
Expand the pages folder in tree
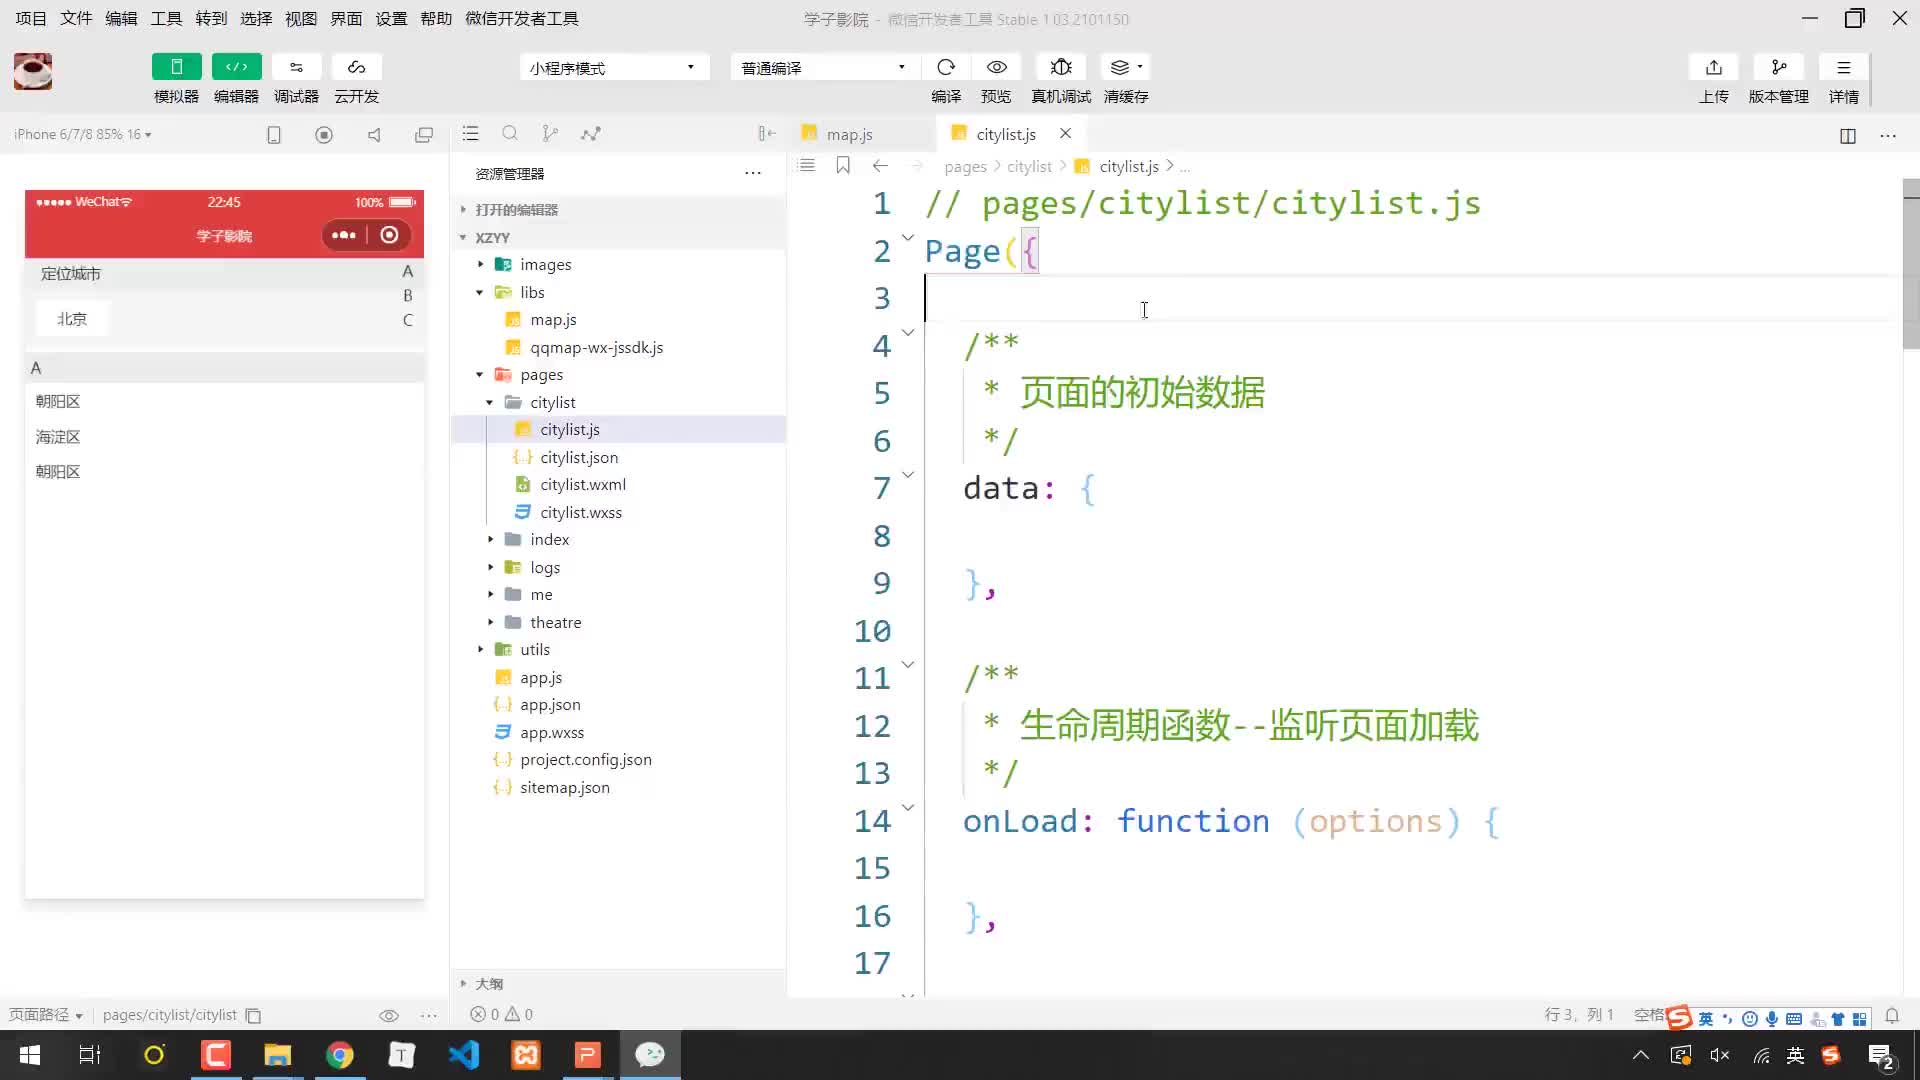(x=481, y=375)
